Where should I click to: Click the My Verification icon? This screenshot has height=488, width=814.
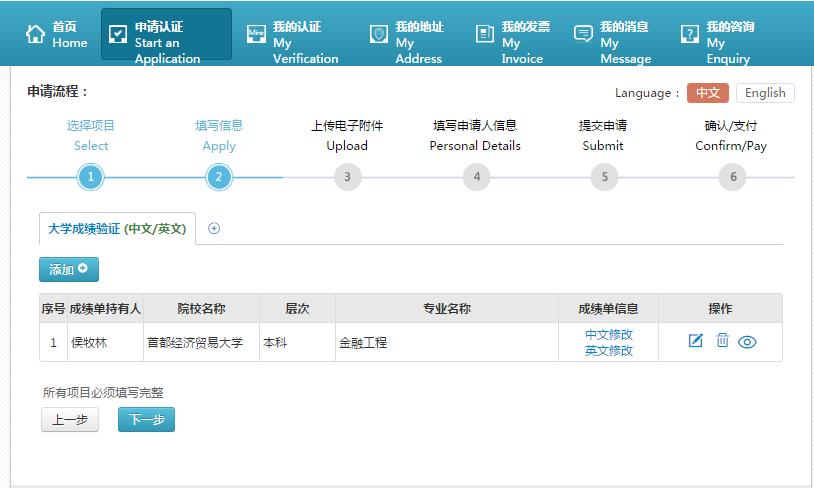tap(256, 34)
